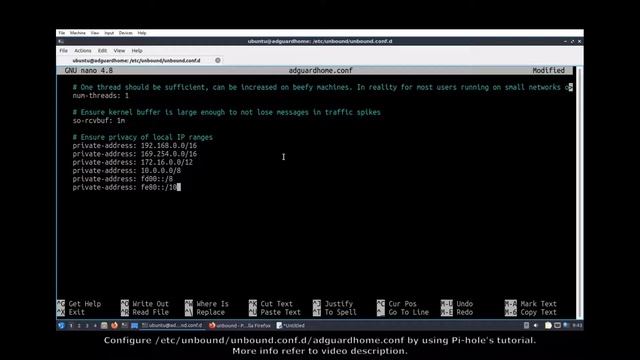Switch to ubuntu@ad...nd.conf.d taskbar window
The width and height of the screenshot is (640, 360).
point(172,325)
